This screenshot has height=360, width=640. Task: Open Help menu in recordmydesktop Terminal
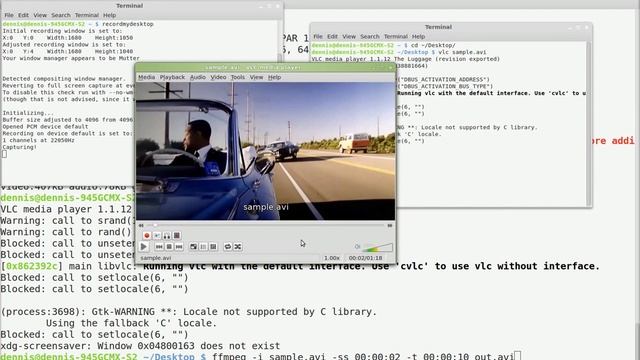click(x=109, y=15)
